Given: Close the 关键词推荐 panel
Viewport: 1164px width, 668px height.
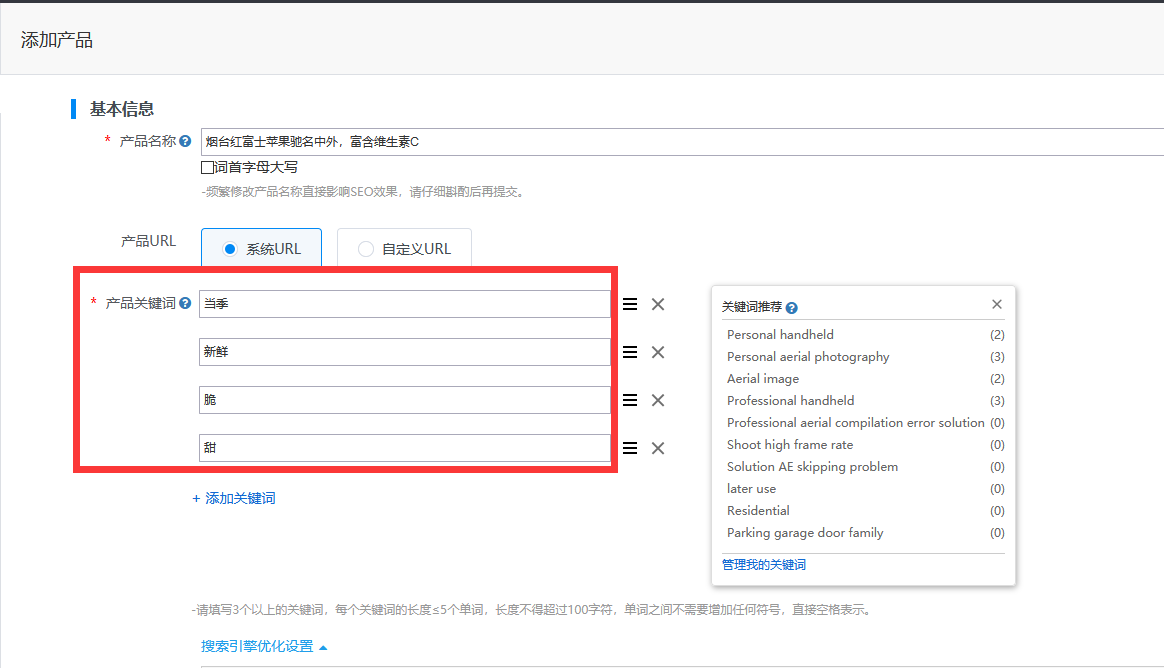Looking at the screenshot, I should coord(997,304).
